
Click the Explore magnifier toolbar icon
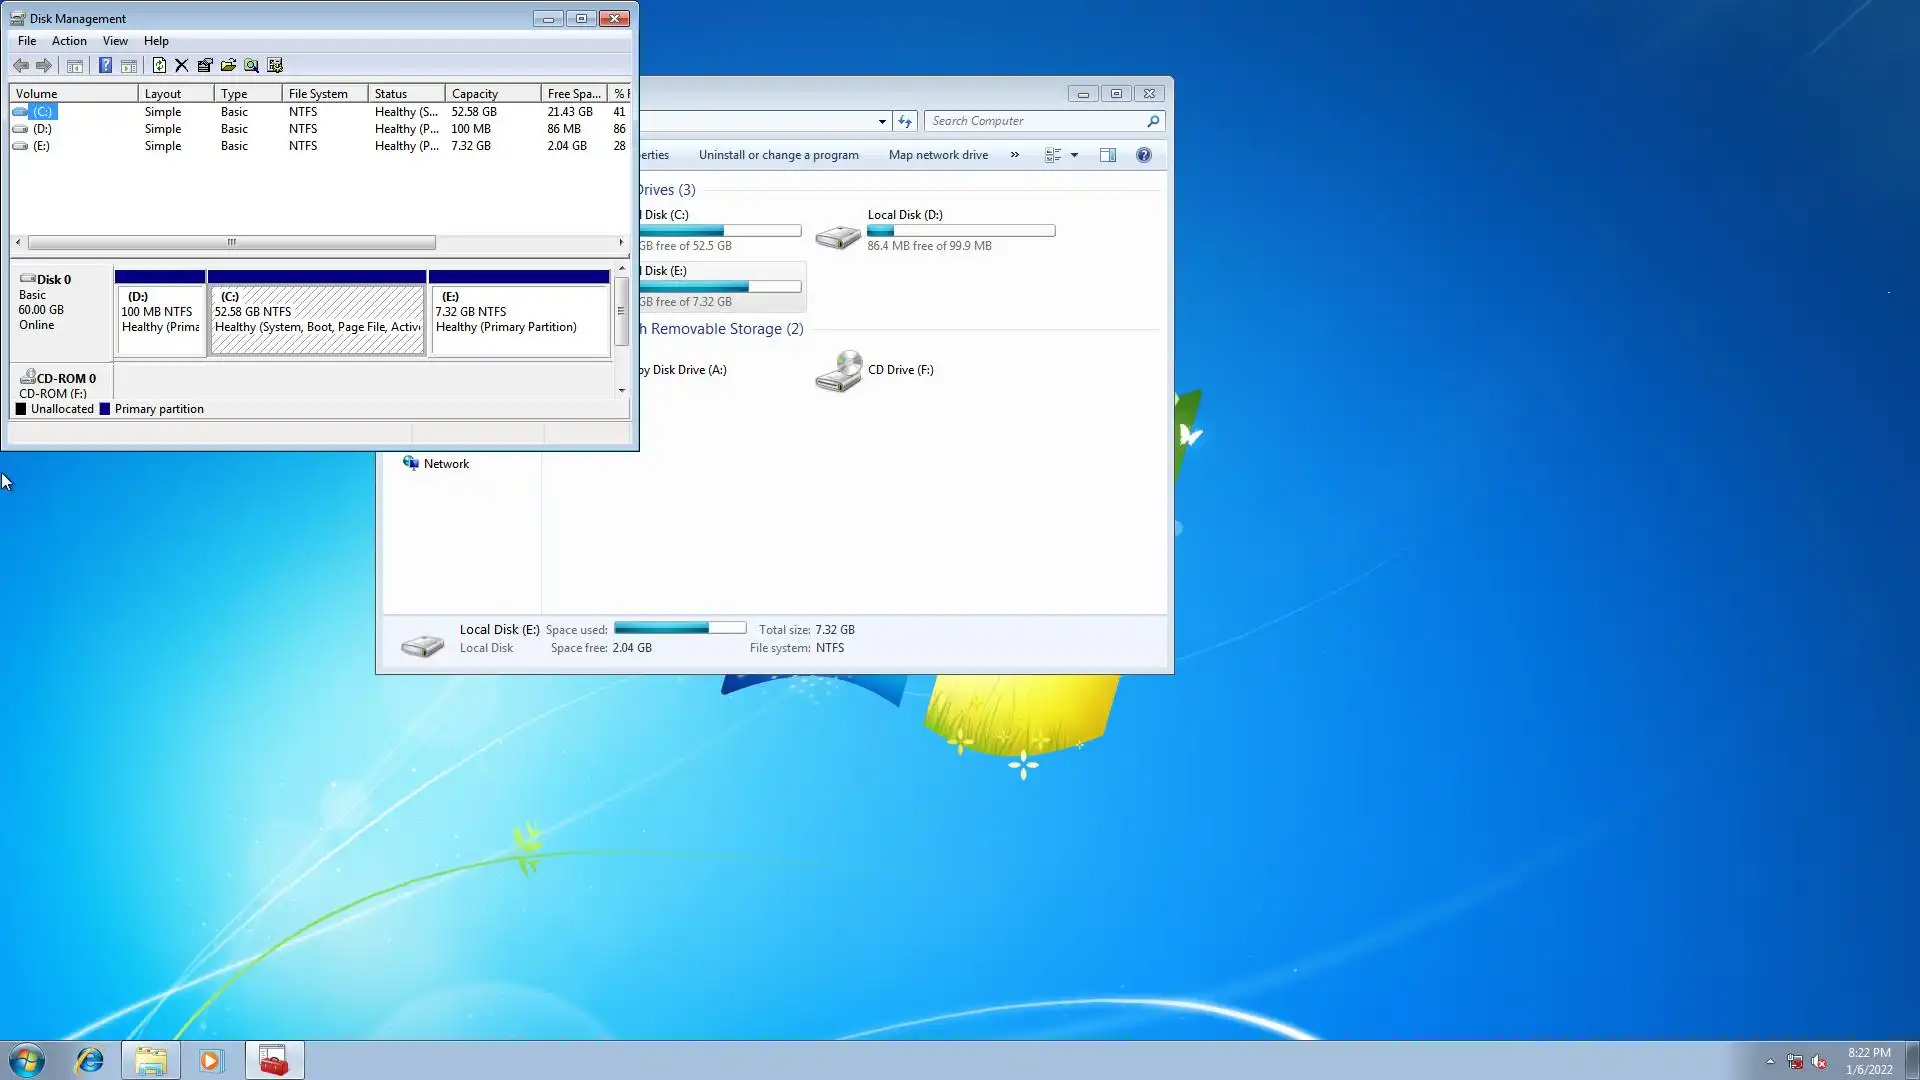251,66
